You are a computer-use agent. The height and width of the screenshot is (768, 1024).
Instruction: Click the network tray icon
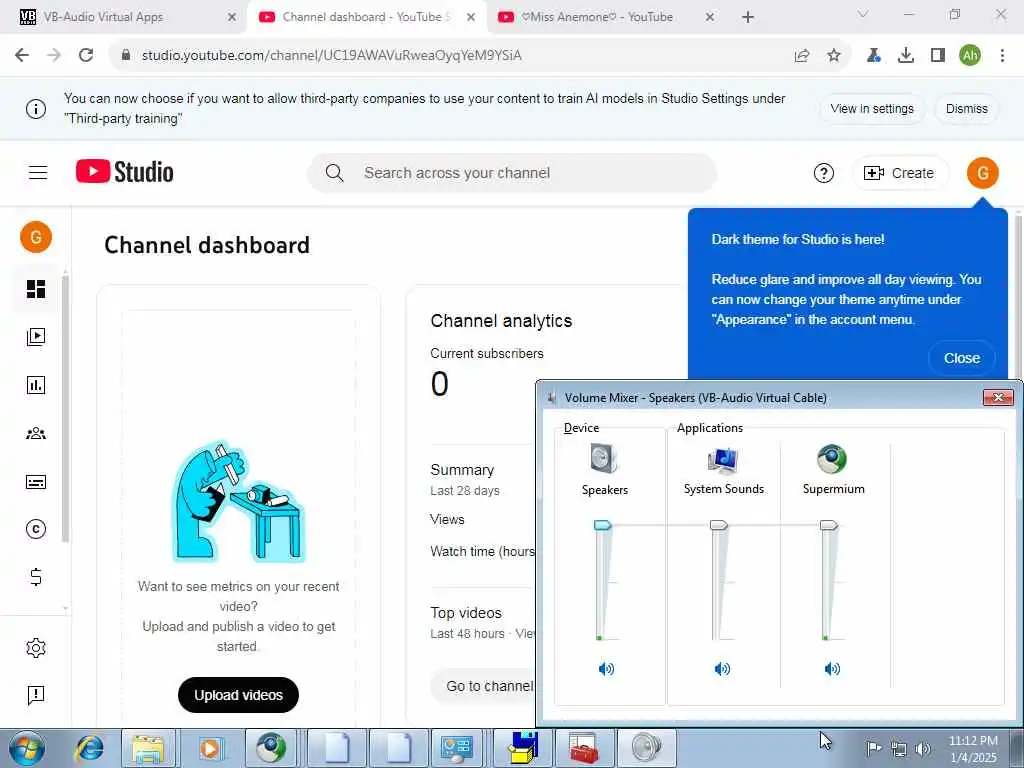(899, 748)
